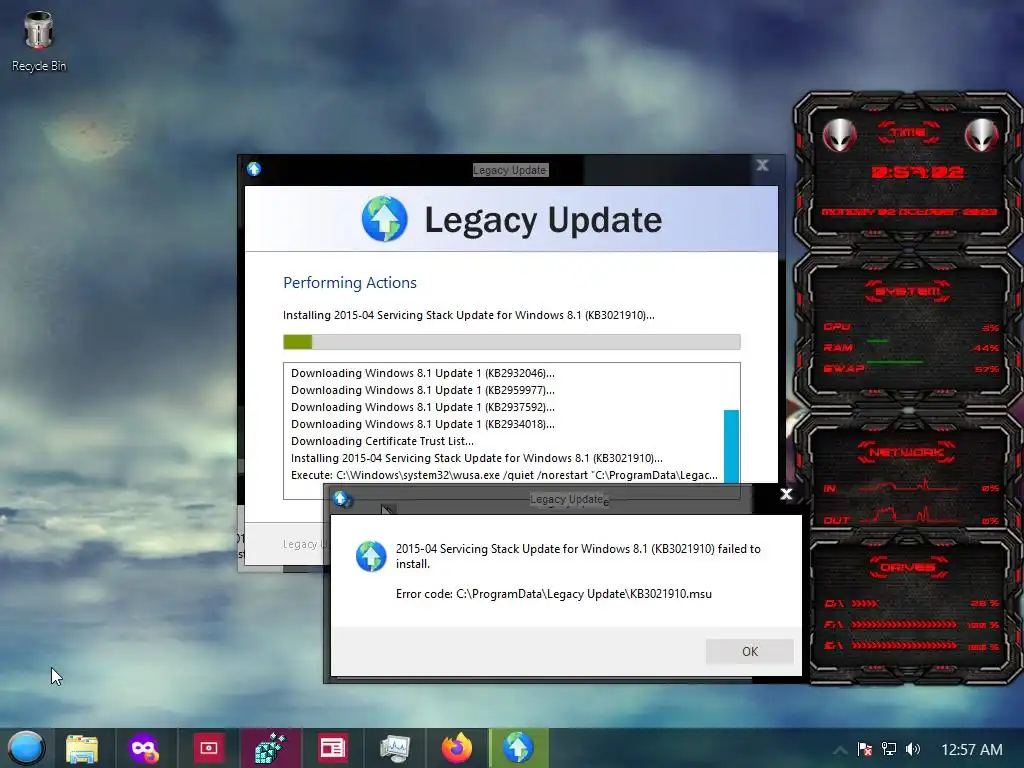Click the 12:57 AM taskbar clock
This screenshot has height=768, width=1024.
[971, 750]
